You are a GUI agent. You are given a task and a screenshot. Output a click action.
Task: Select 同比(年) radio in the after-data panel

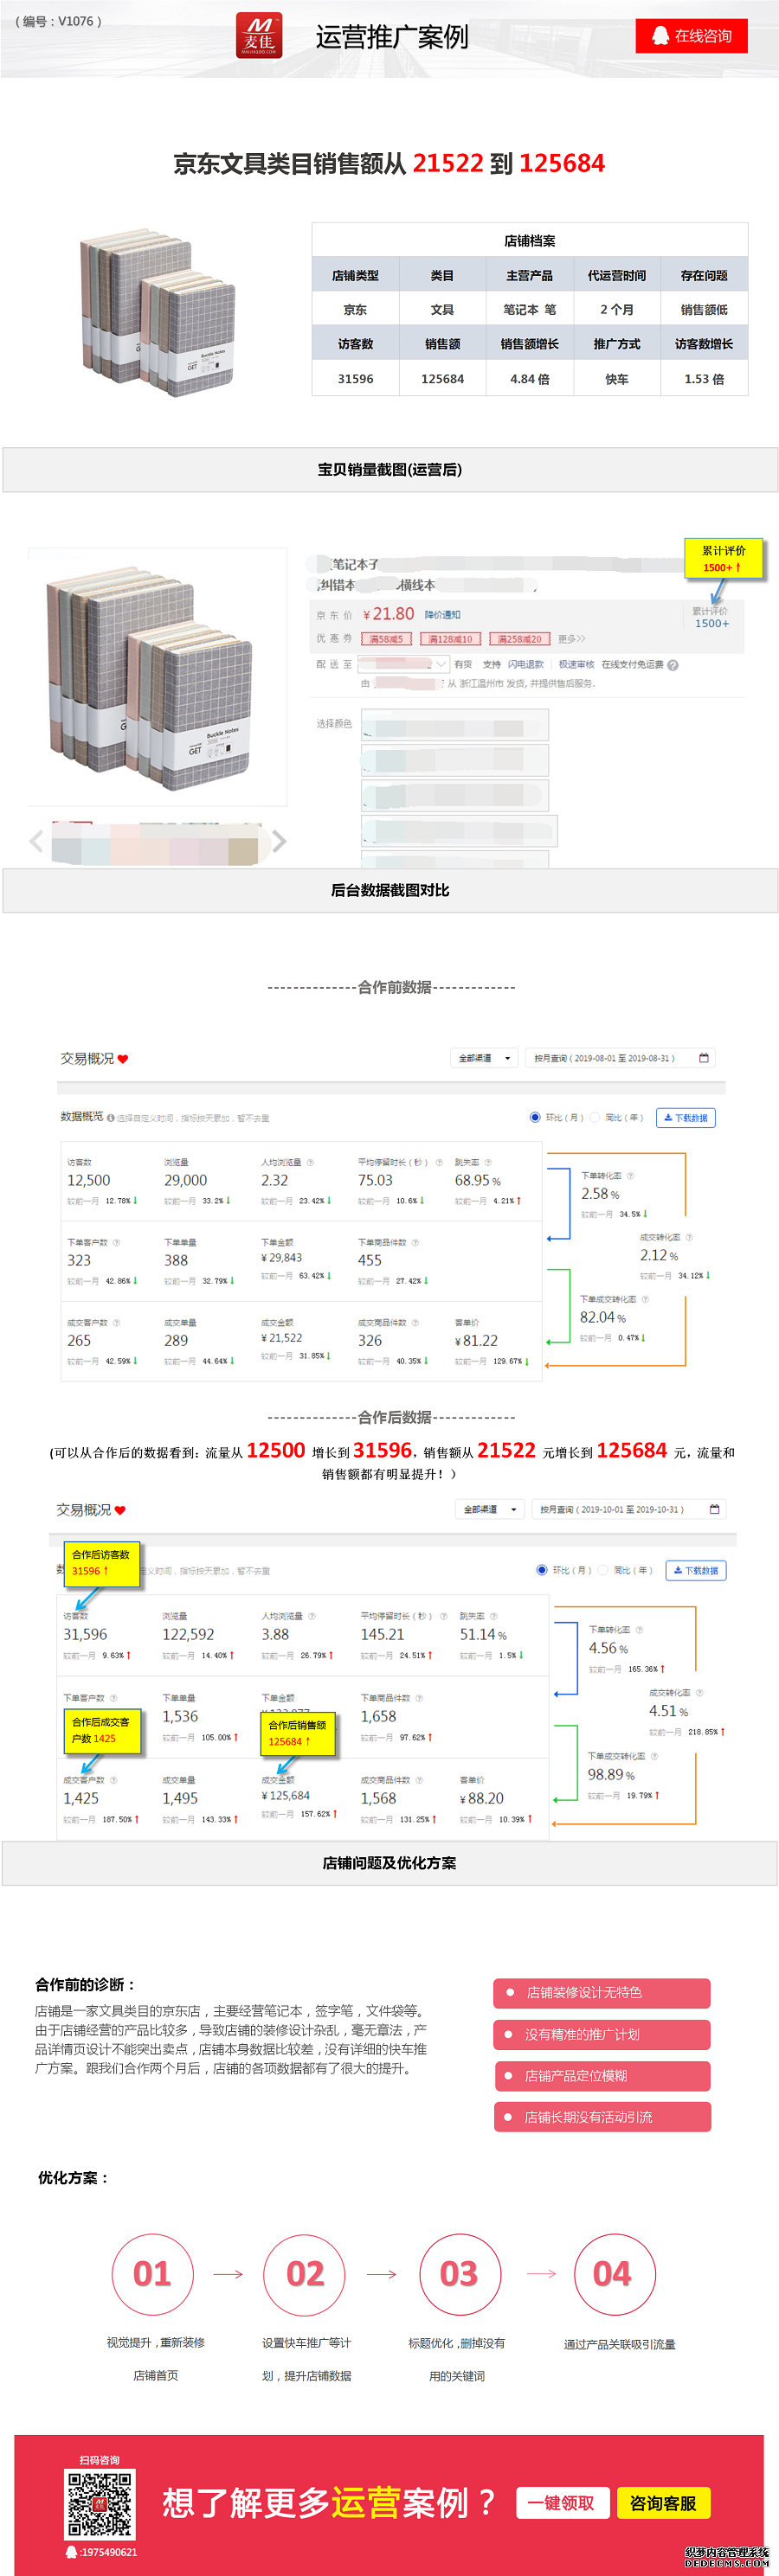click(602, 1570)
